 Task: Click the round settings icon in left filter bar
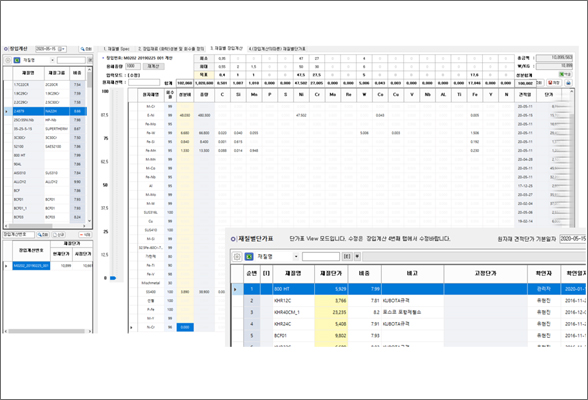pyautogui.click(x=8, y=60)
